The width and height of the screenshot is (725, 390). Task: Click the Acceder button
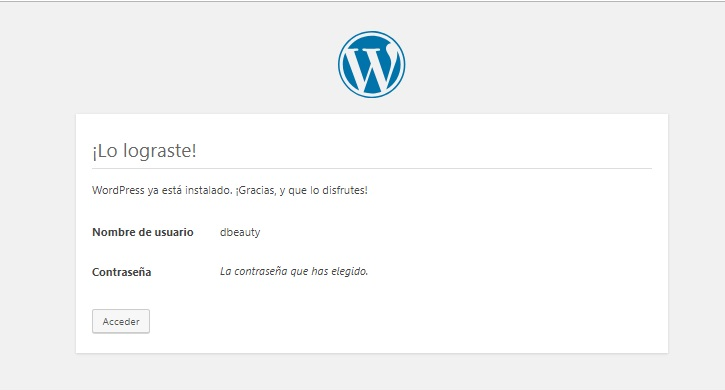click(x=121, y=322)
